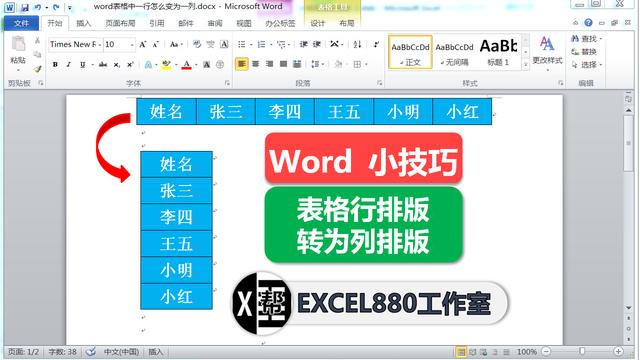The height and width of the screenshot is (360, 640).
Task: Click the blue Help question mark icon
Action: click(588, 22)
